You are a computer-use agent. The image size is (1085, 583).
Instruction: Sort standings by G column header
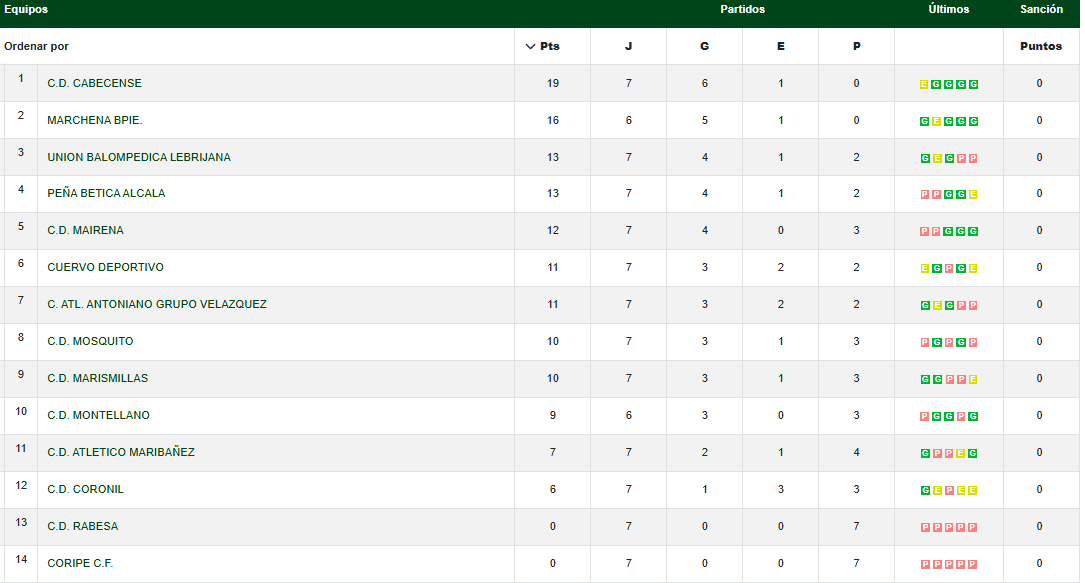click(704, 47)
